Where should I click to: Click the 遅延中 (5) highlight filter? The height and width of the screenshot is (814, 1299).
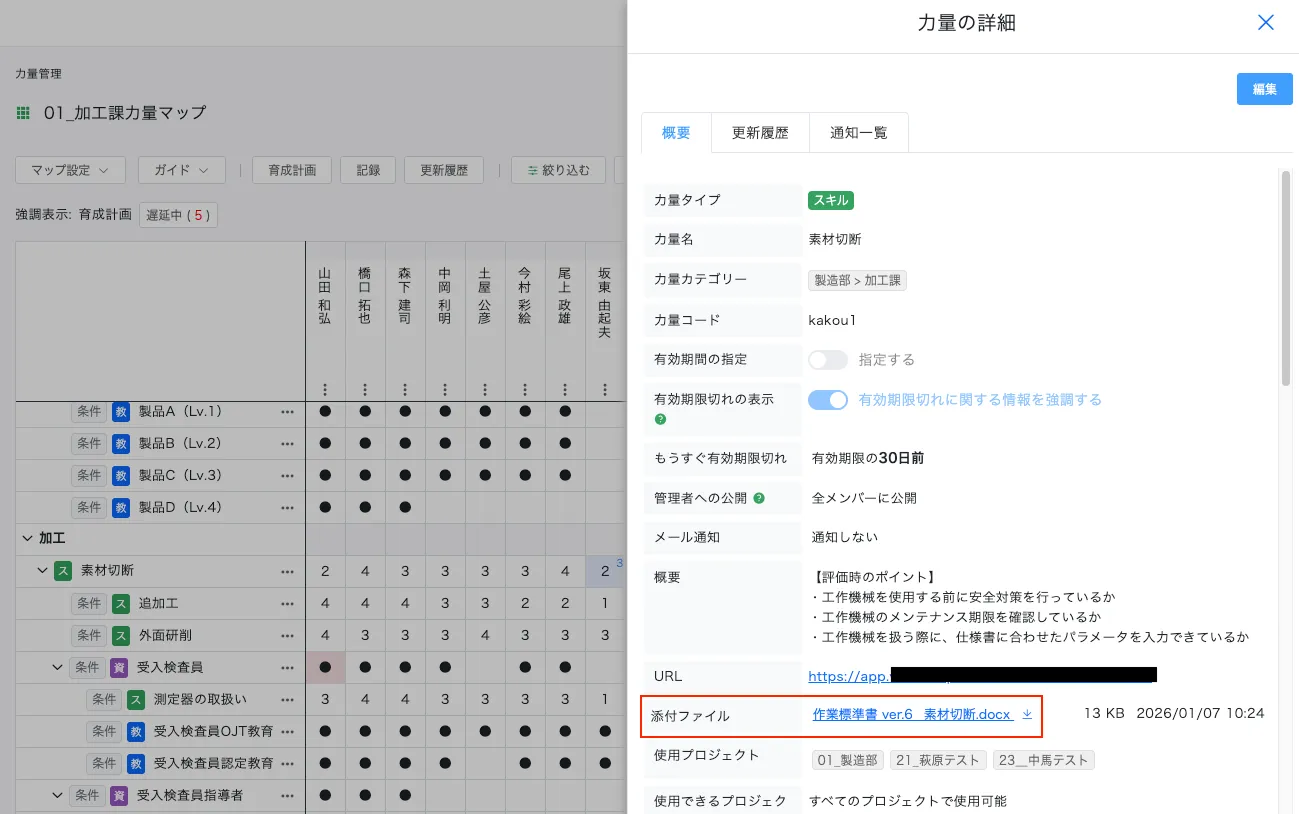(178, 215)
